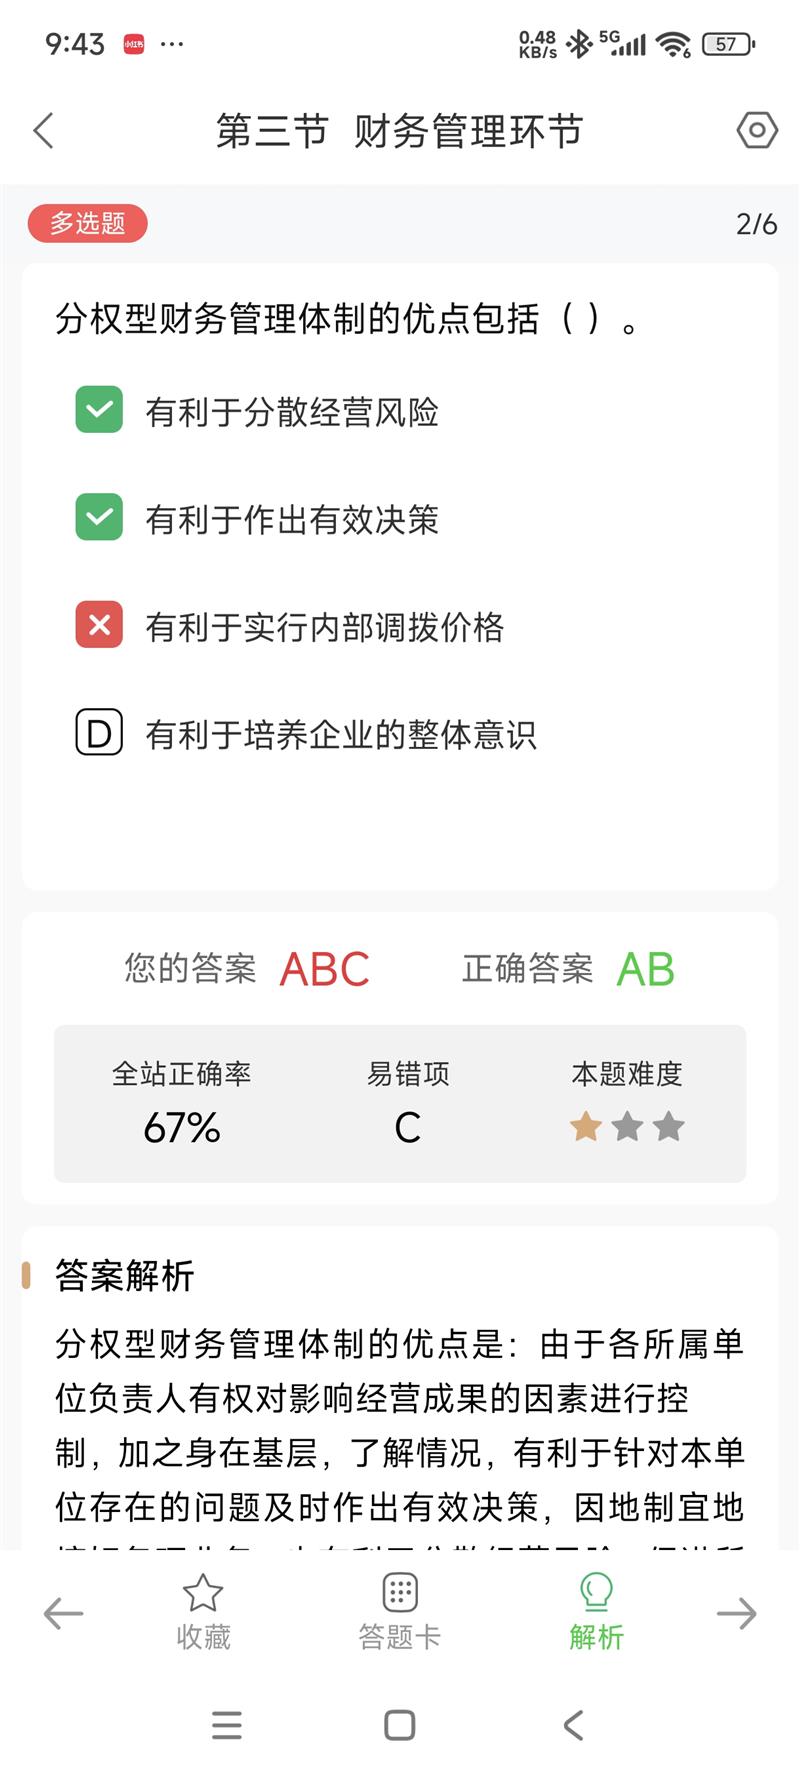Toggle option 有利于分散经营风险 checkbox

tap(99, 410)
